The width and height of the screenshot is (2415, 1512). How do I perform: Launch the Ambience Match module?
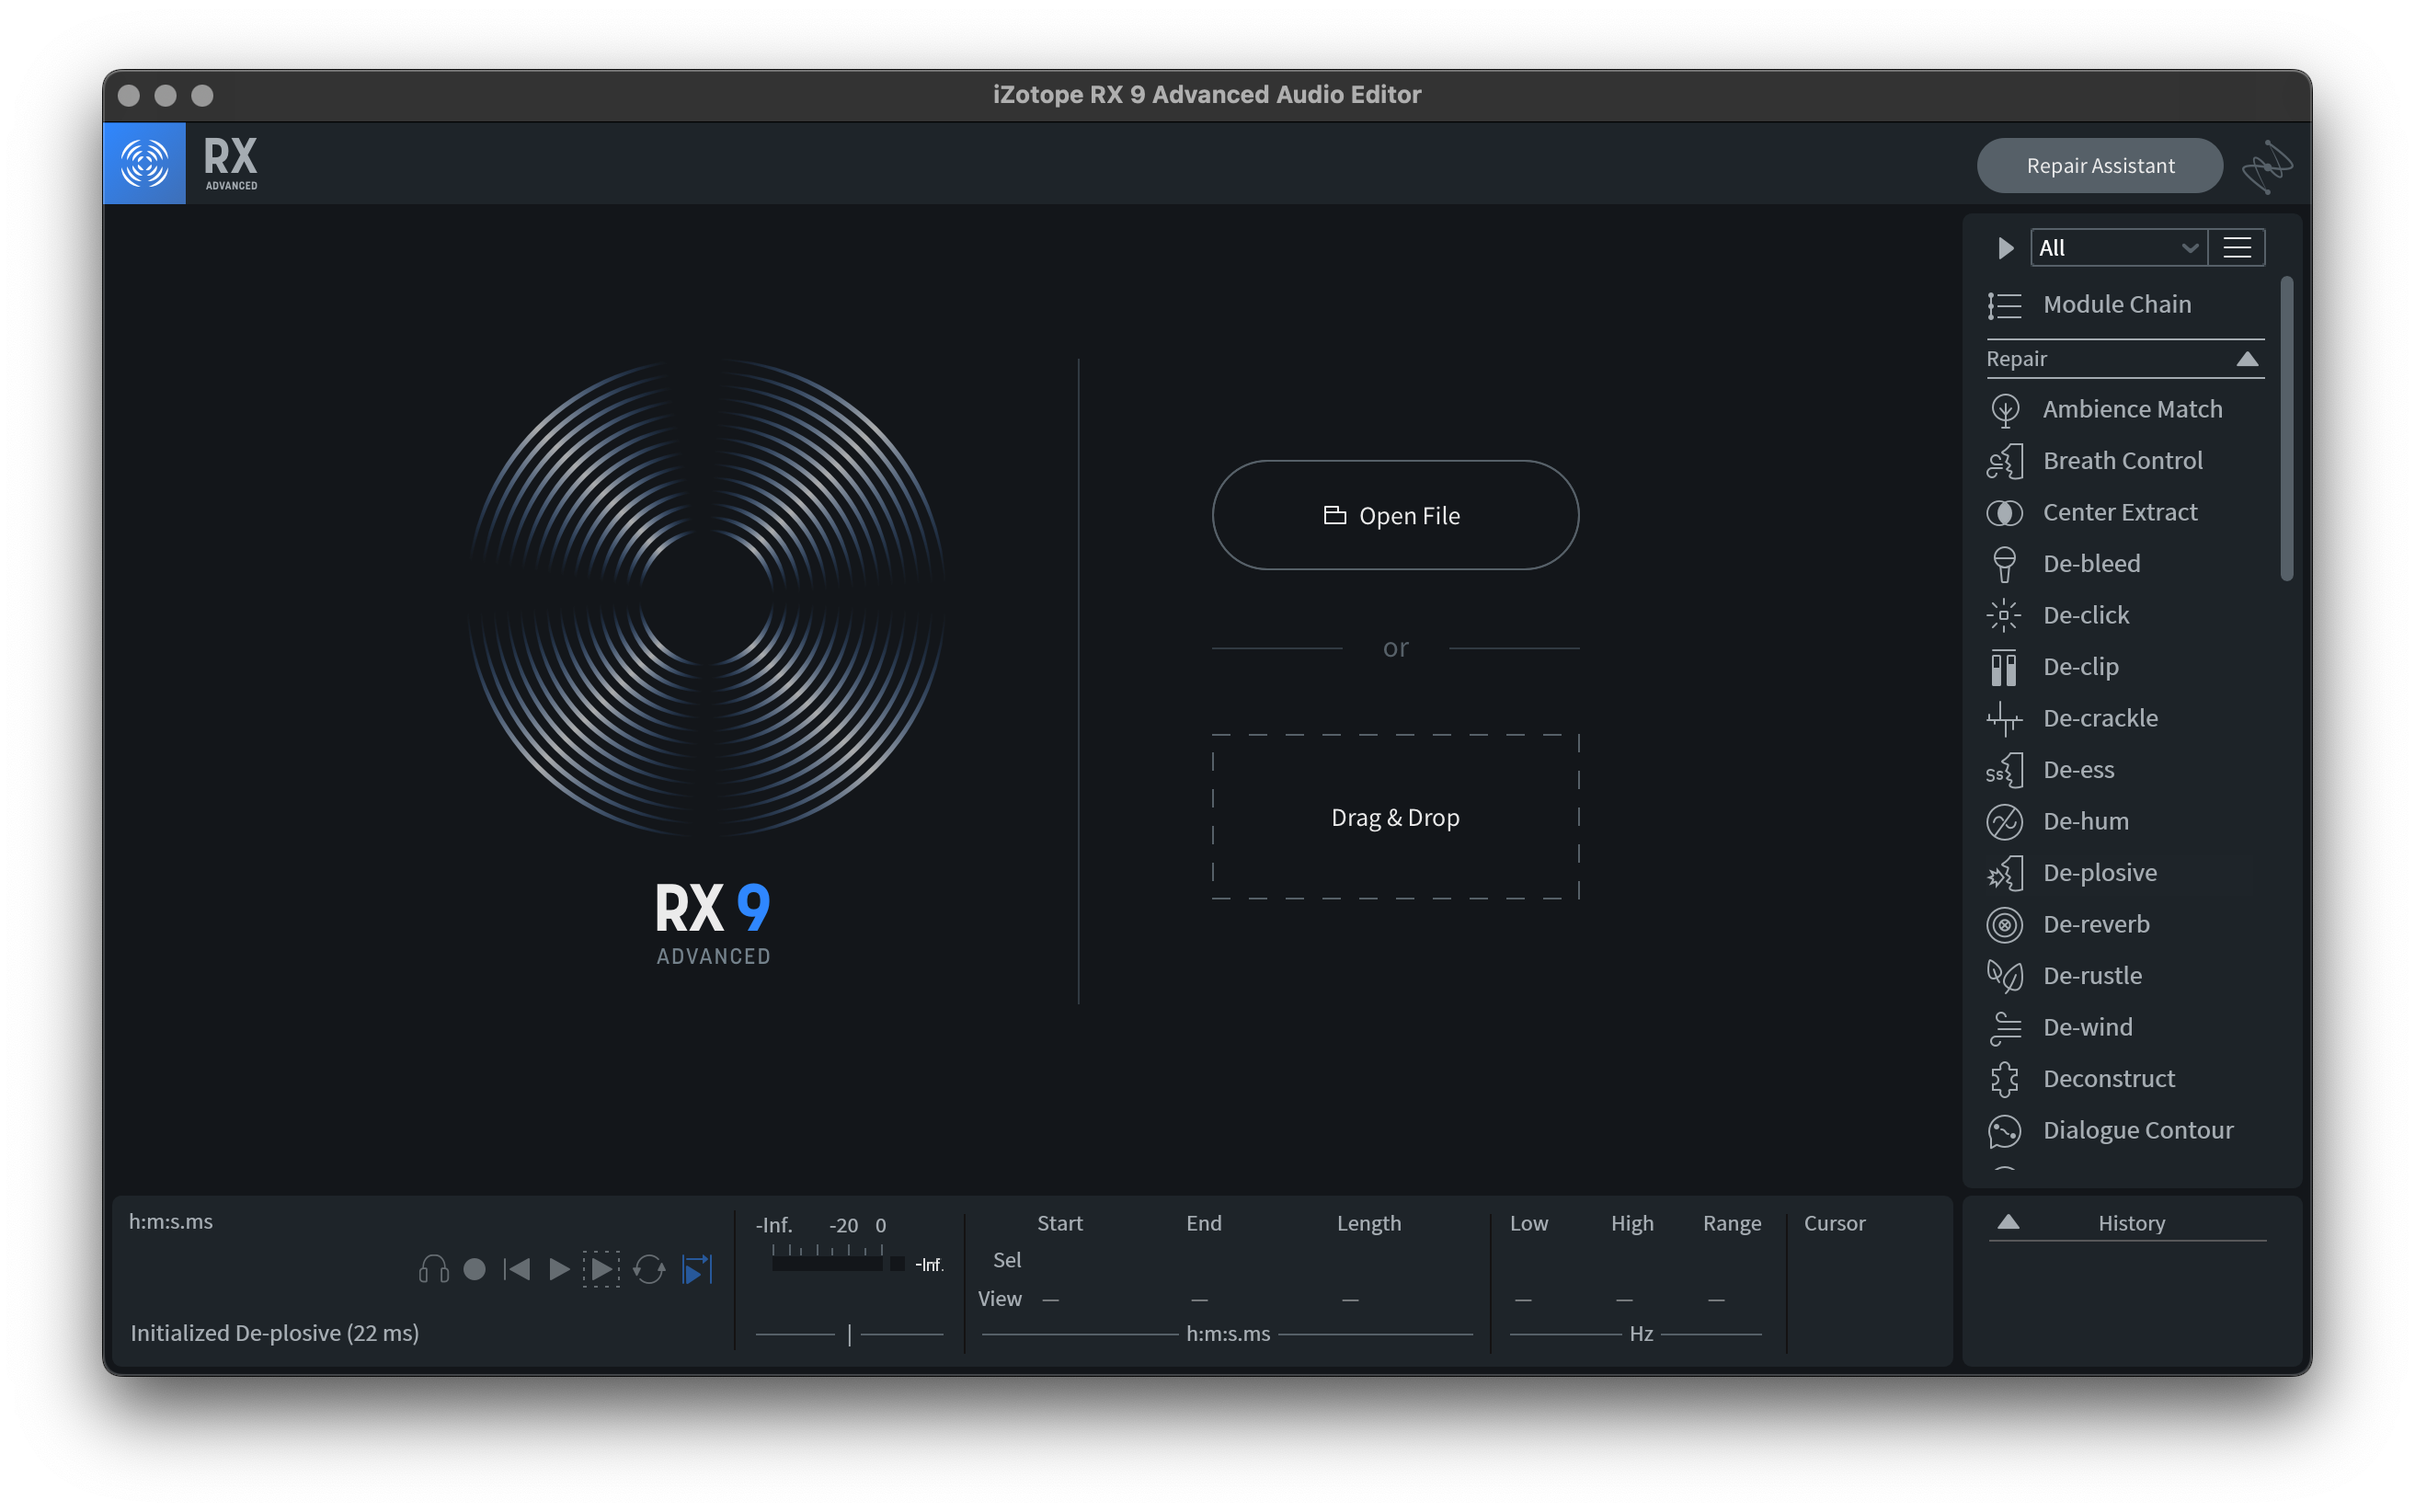2131,409
